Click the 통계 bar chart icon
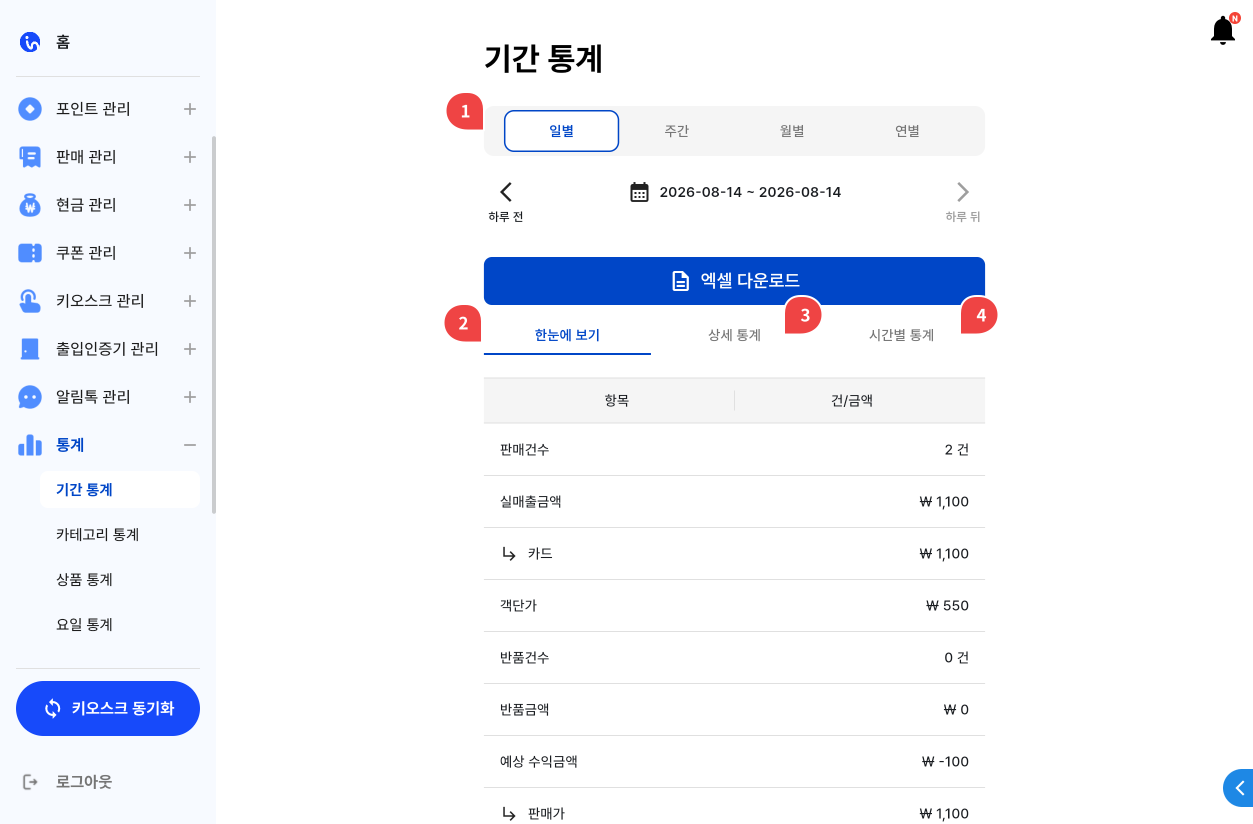 pyautogui.click(x=30, y=445)
